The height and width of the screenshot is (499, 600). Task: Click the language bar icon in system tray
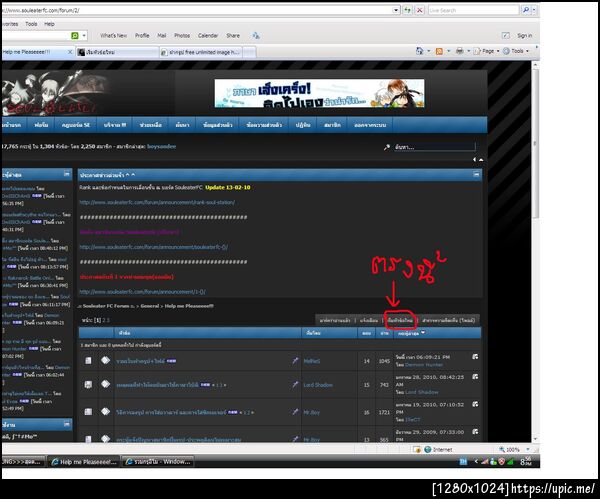point(463,461)
